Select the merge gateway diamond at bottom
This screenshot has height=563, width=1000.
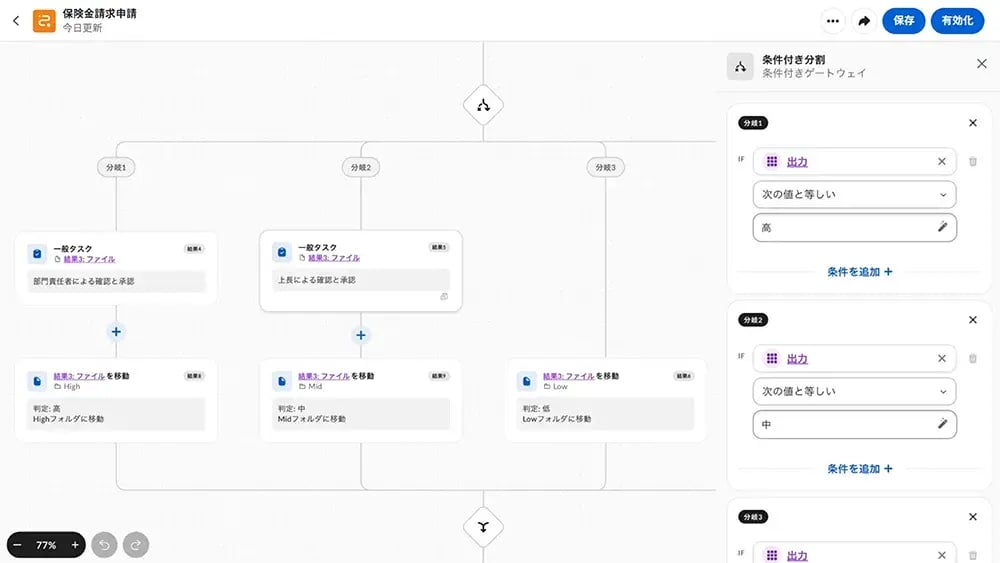pyautogui.click(x=483, y=527)
